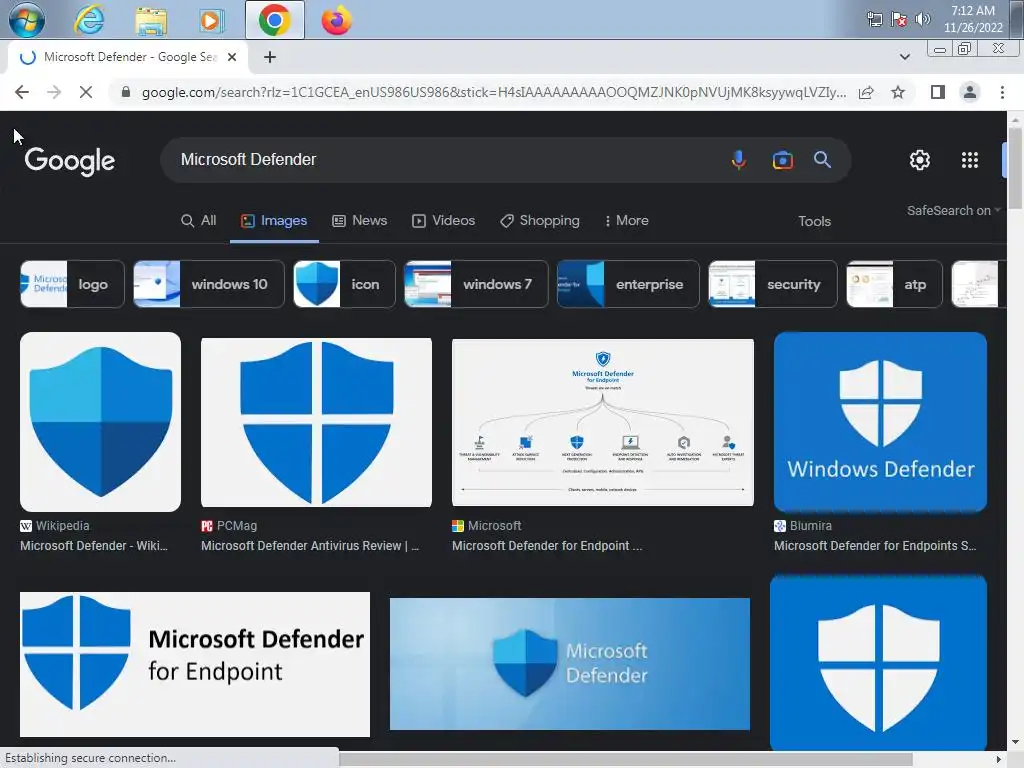
Task: Switch to the All results tab
Action: [199, 221]
